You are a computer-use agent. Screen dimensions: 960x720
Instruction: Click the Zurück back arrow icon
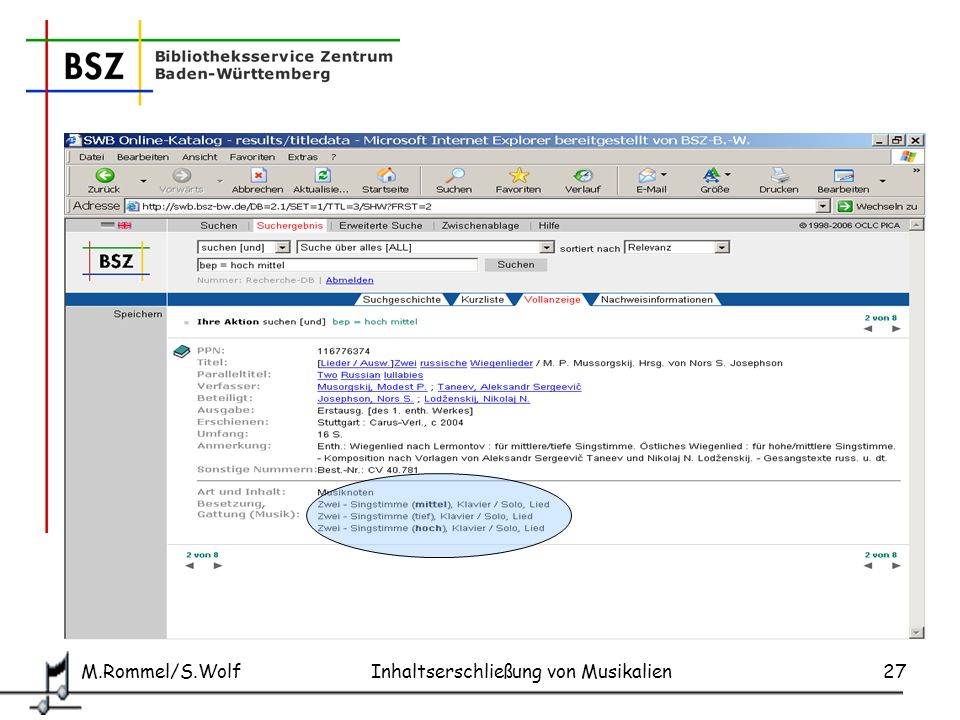coord(105,176)
